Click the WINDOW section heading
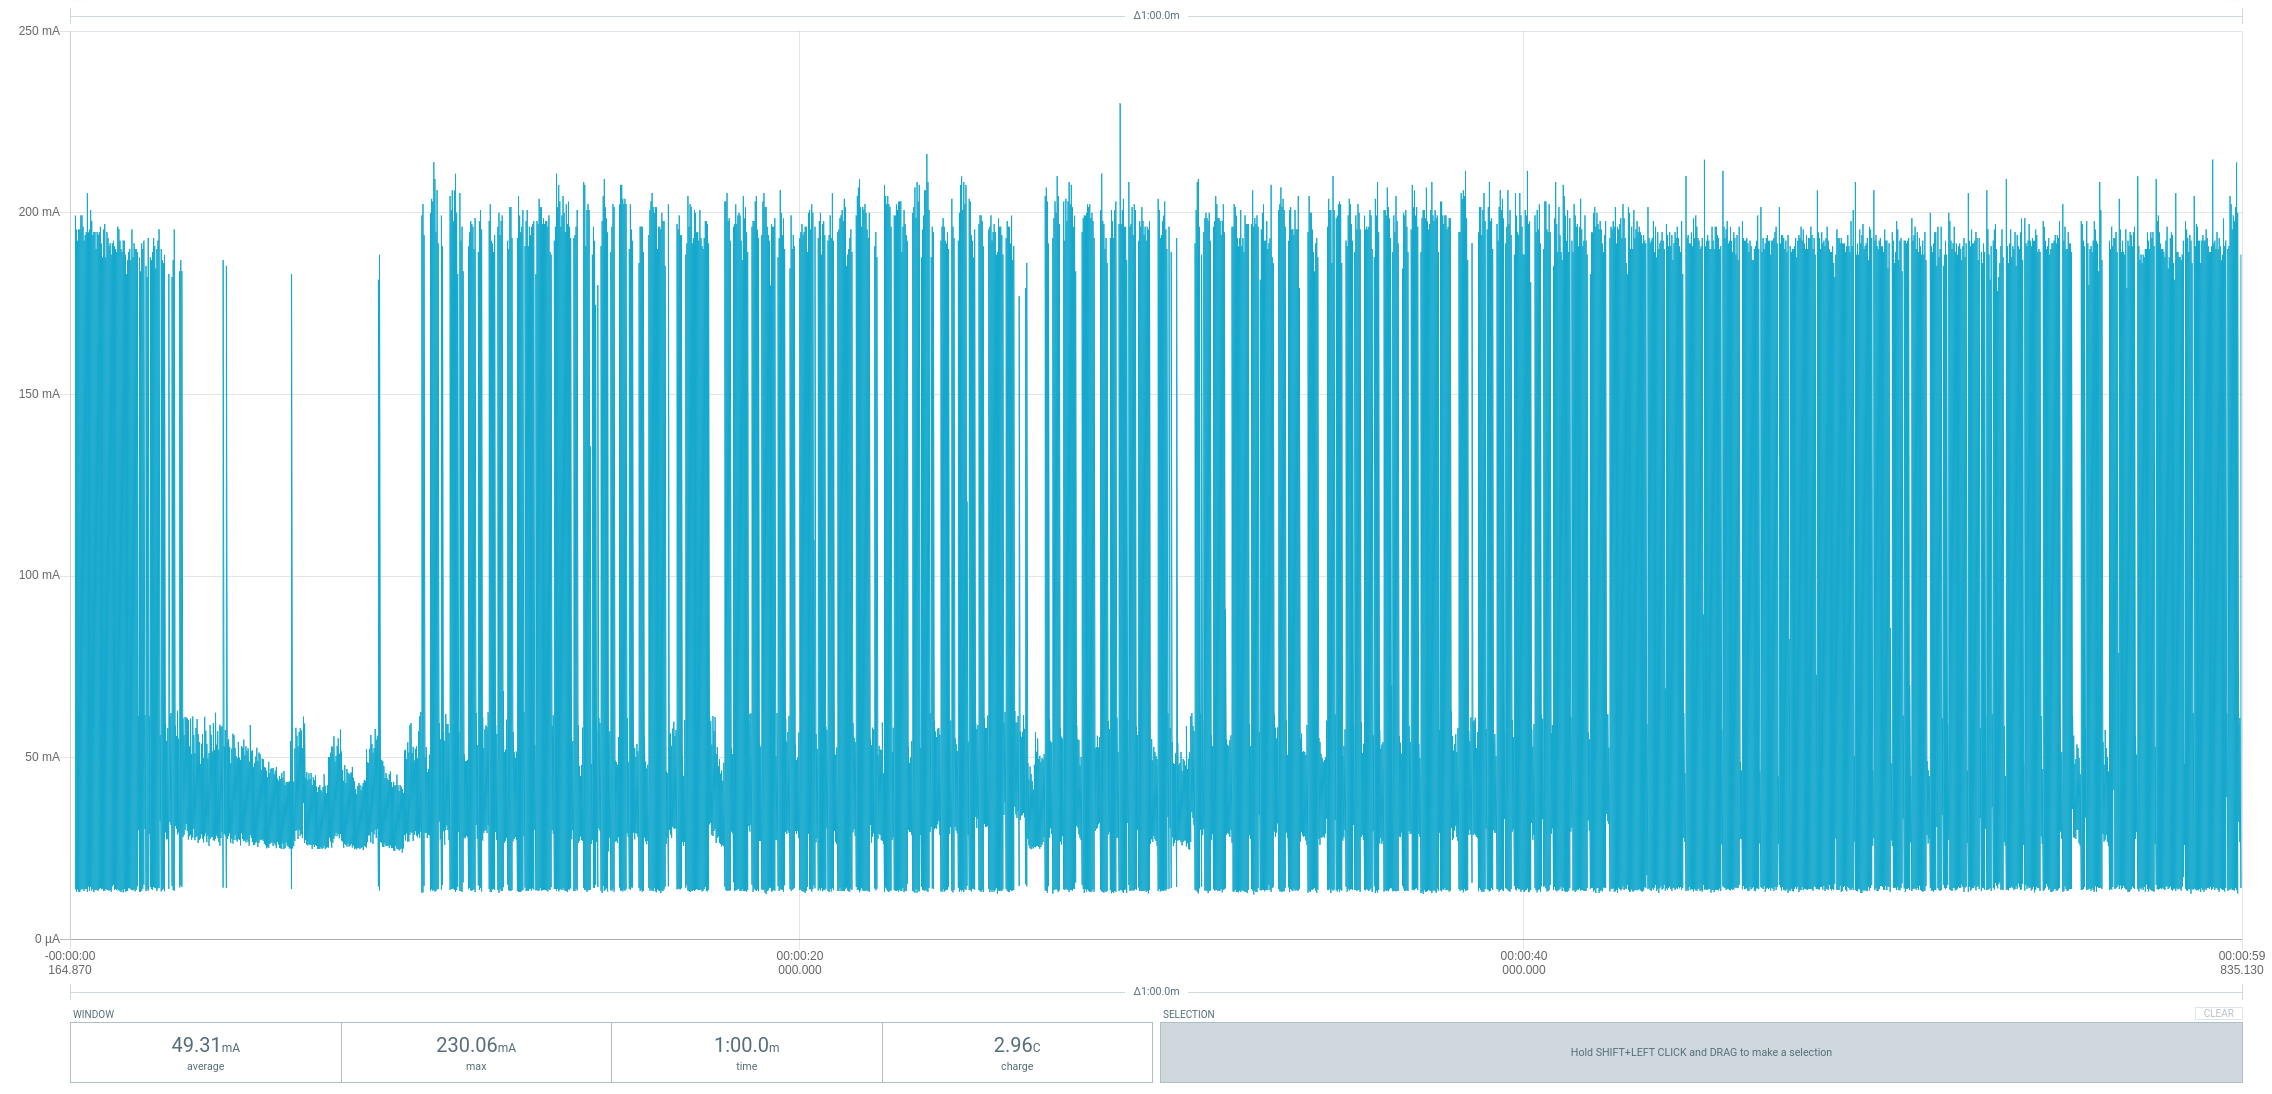The width and height of the screenshot is (2272, 1094). coord(93,1014)
